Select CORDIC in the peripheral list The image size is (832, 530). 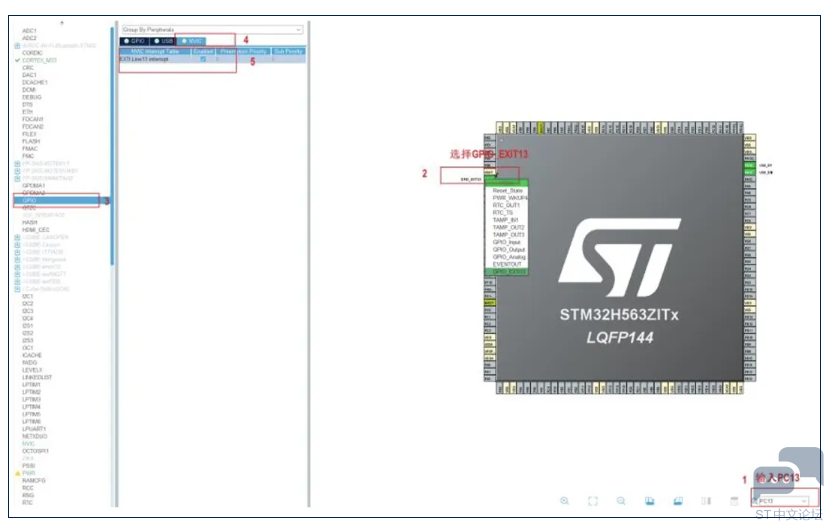[x=32, y=53]
